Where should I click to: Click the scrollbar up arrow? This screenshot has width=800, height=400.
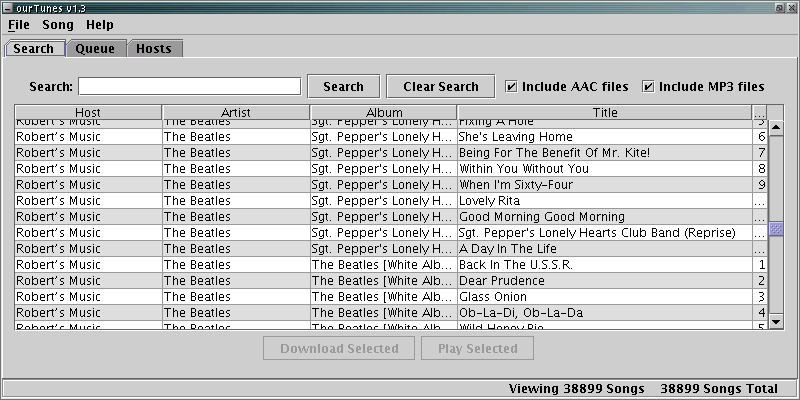point(776,128)
